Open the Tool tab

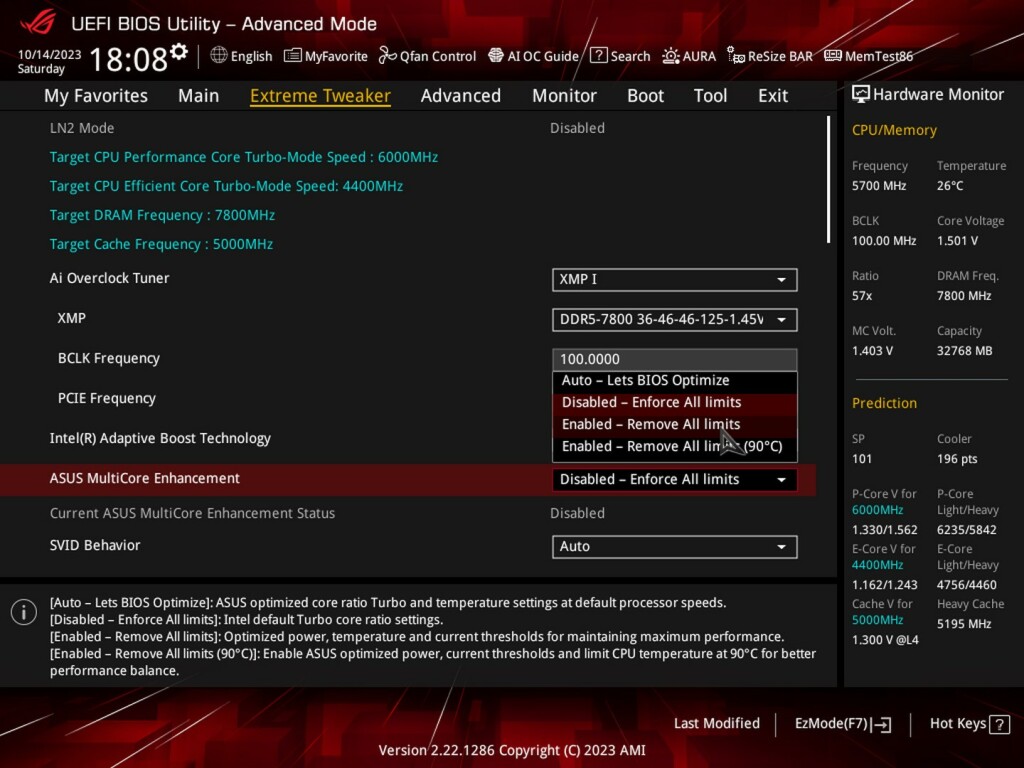tap(710, 96)
